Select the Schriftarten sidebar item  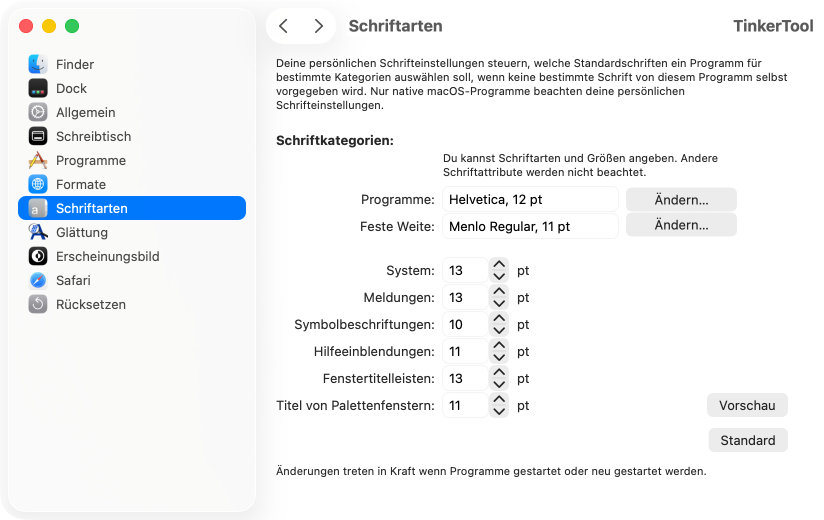132,208
